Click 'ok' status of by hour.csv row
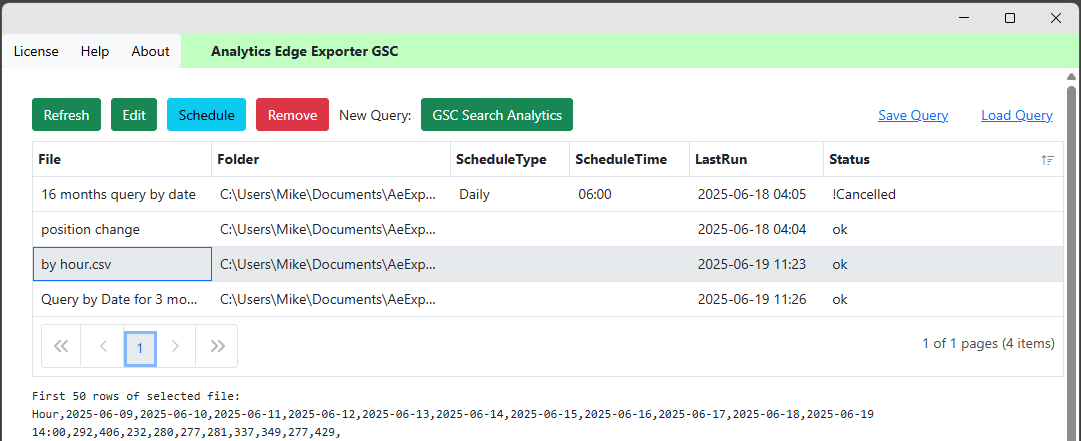Viewport: 1081px width, 441px height. [943, 265]
